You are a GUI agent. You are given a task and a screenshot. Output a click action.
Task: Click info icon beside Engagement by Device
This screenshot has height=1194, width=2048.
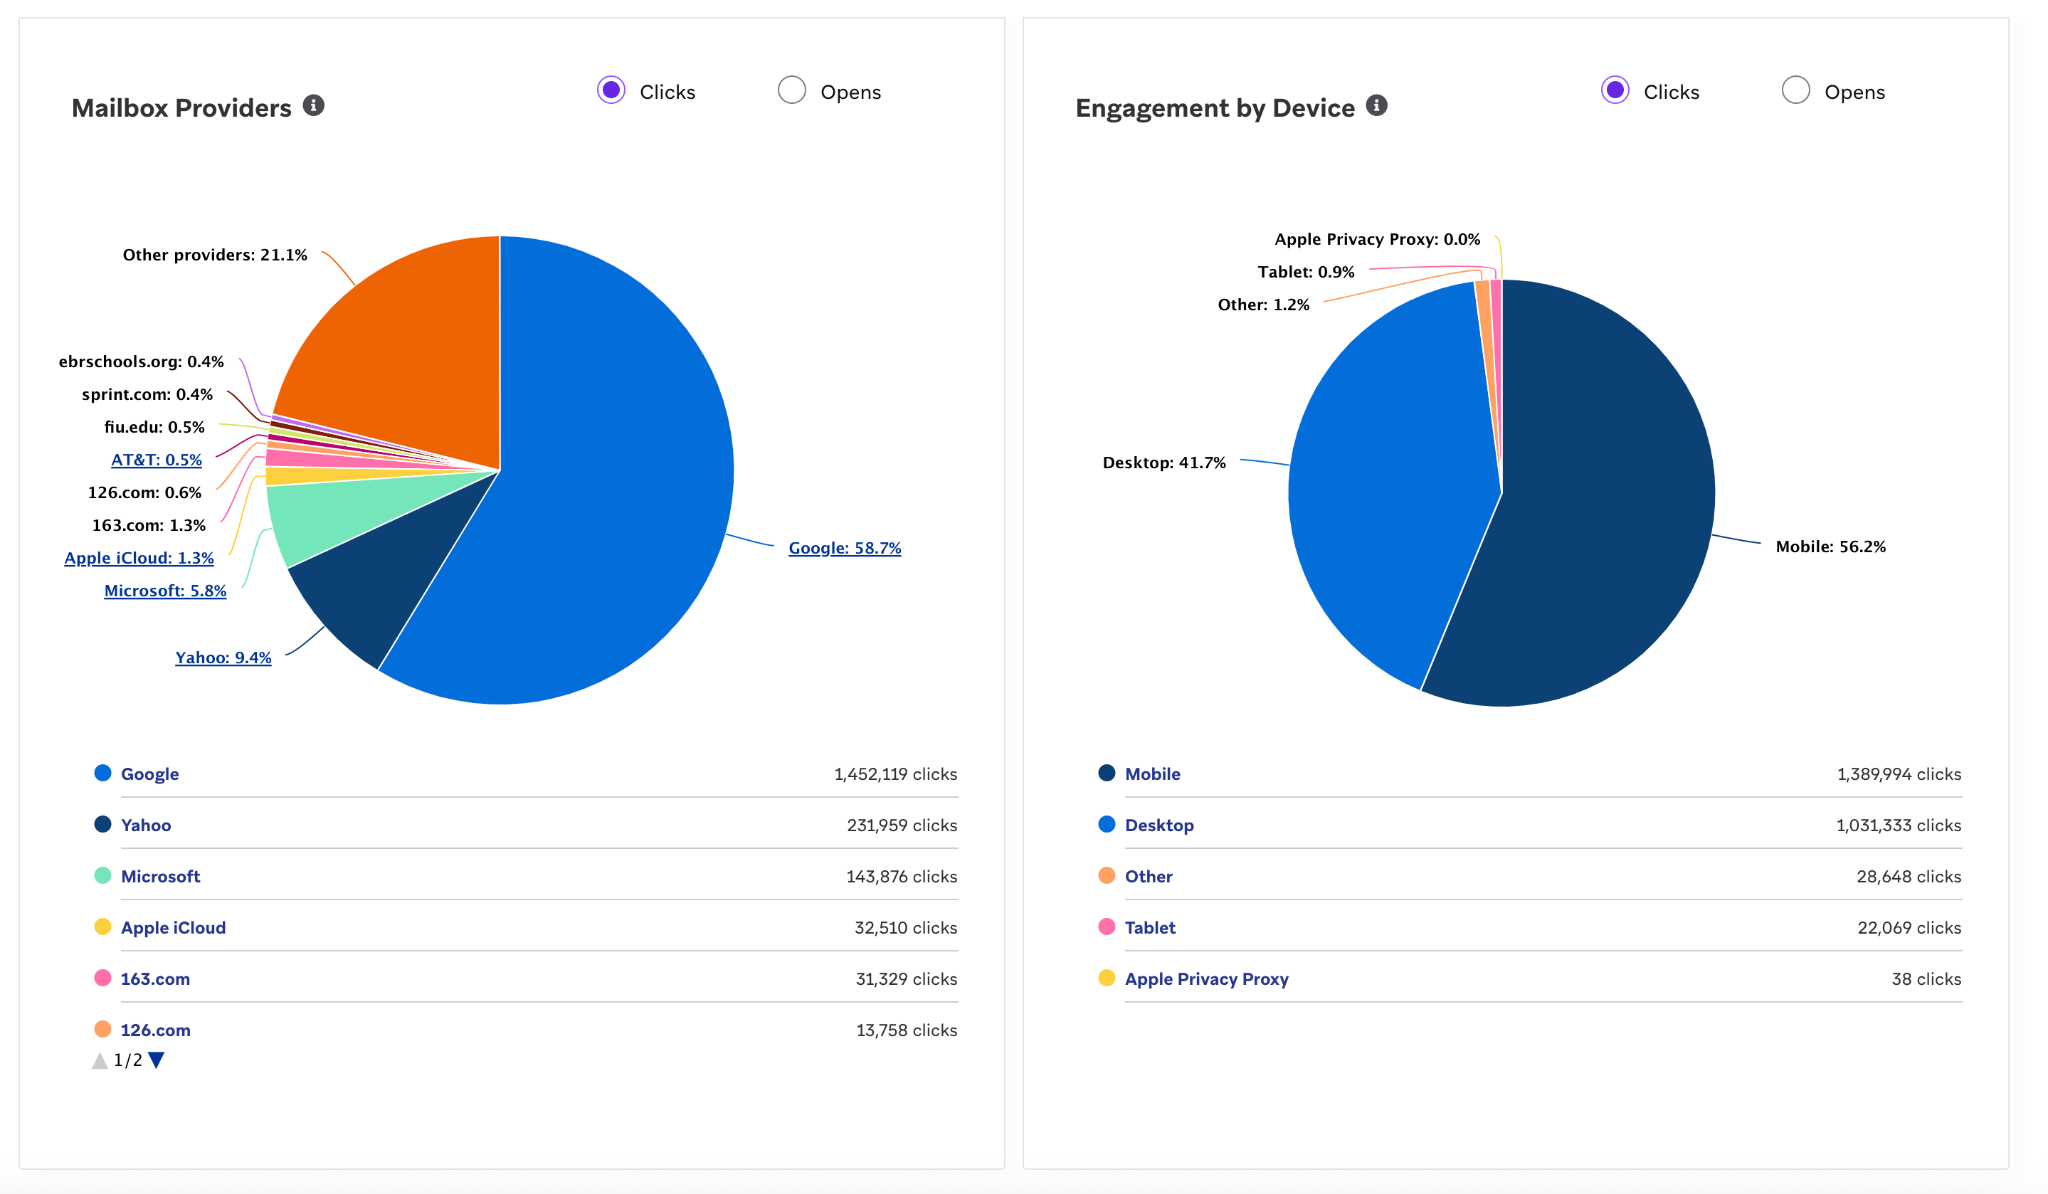click(1377, 105)
